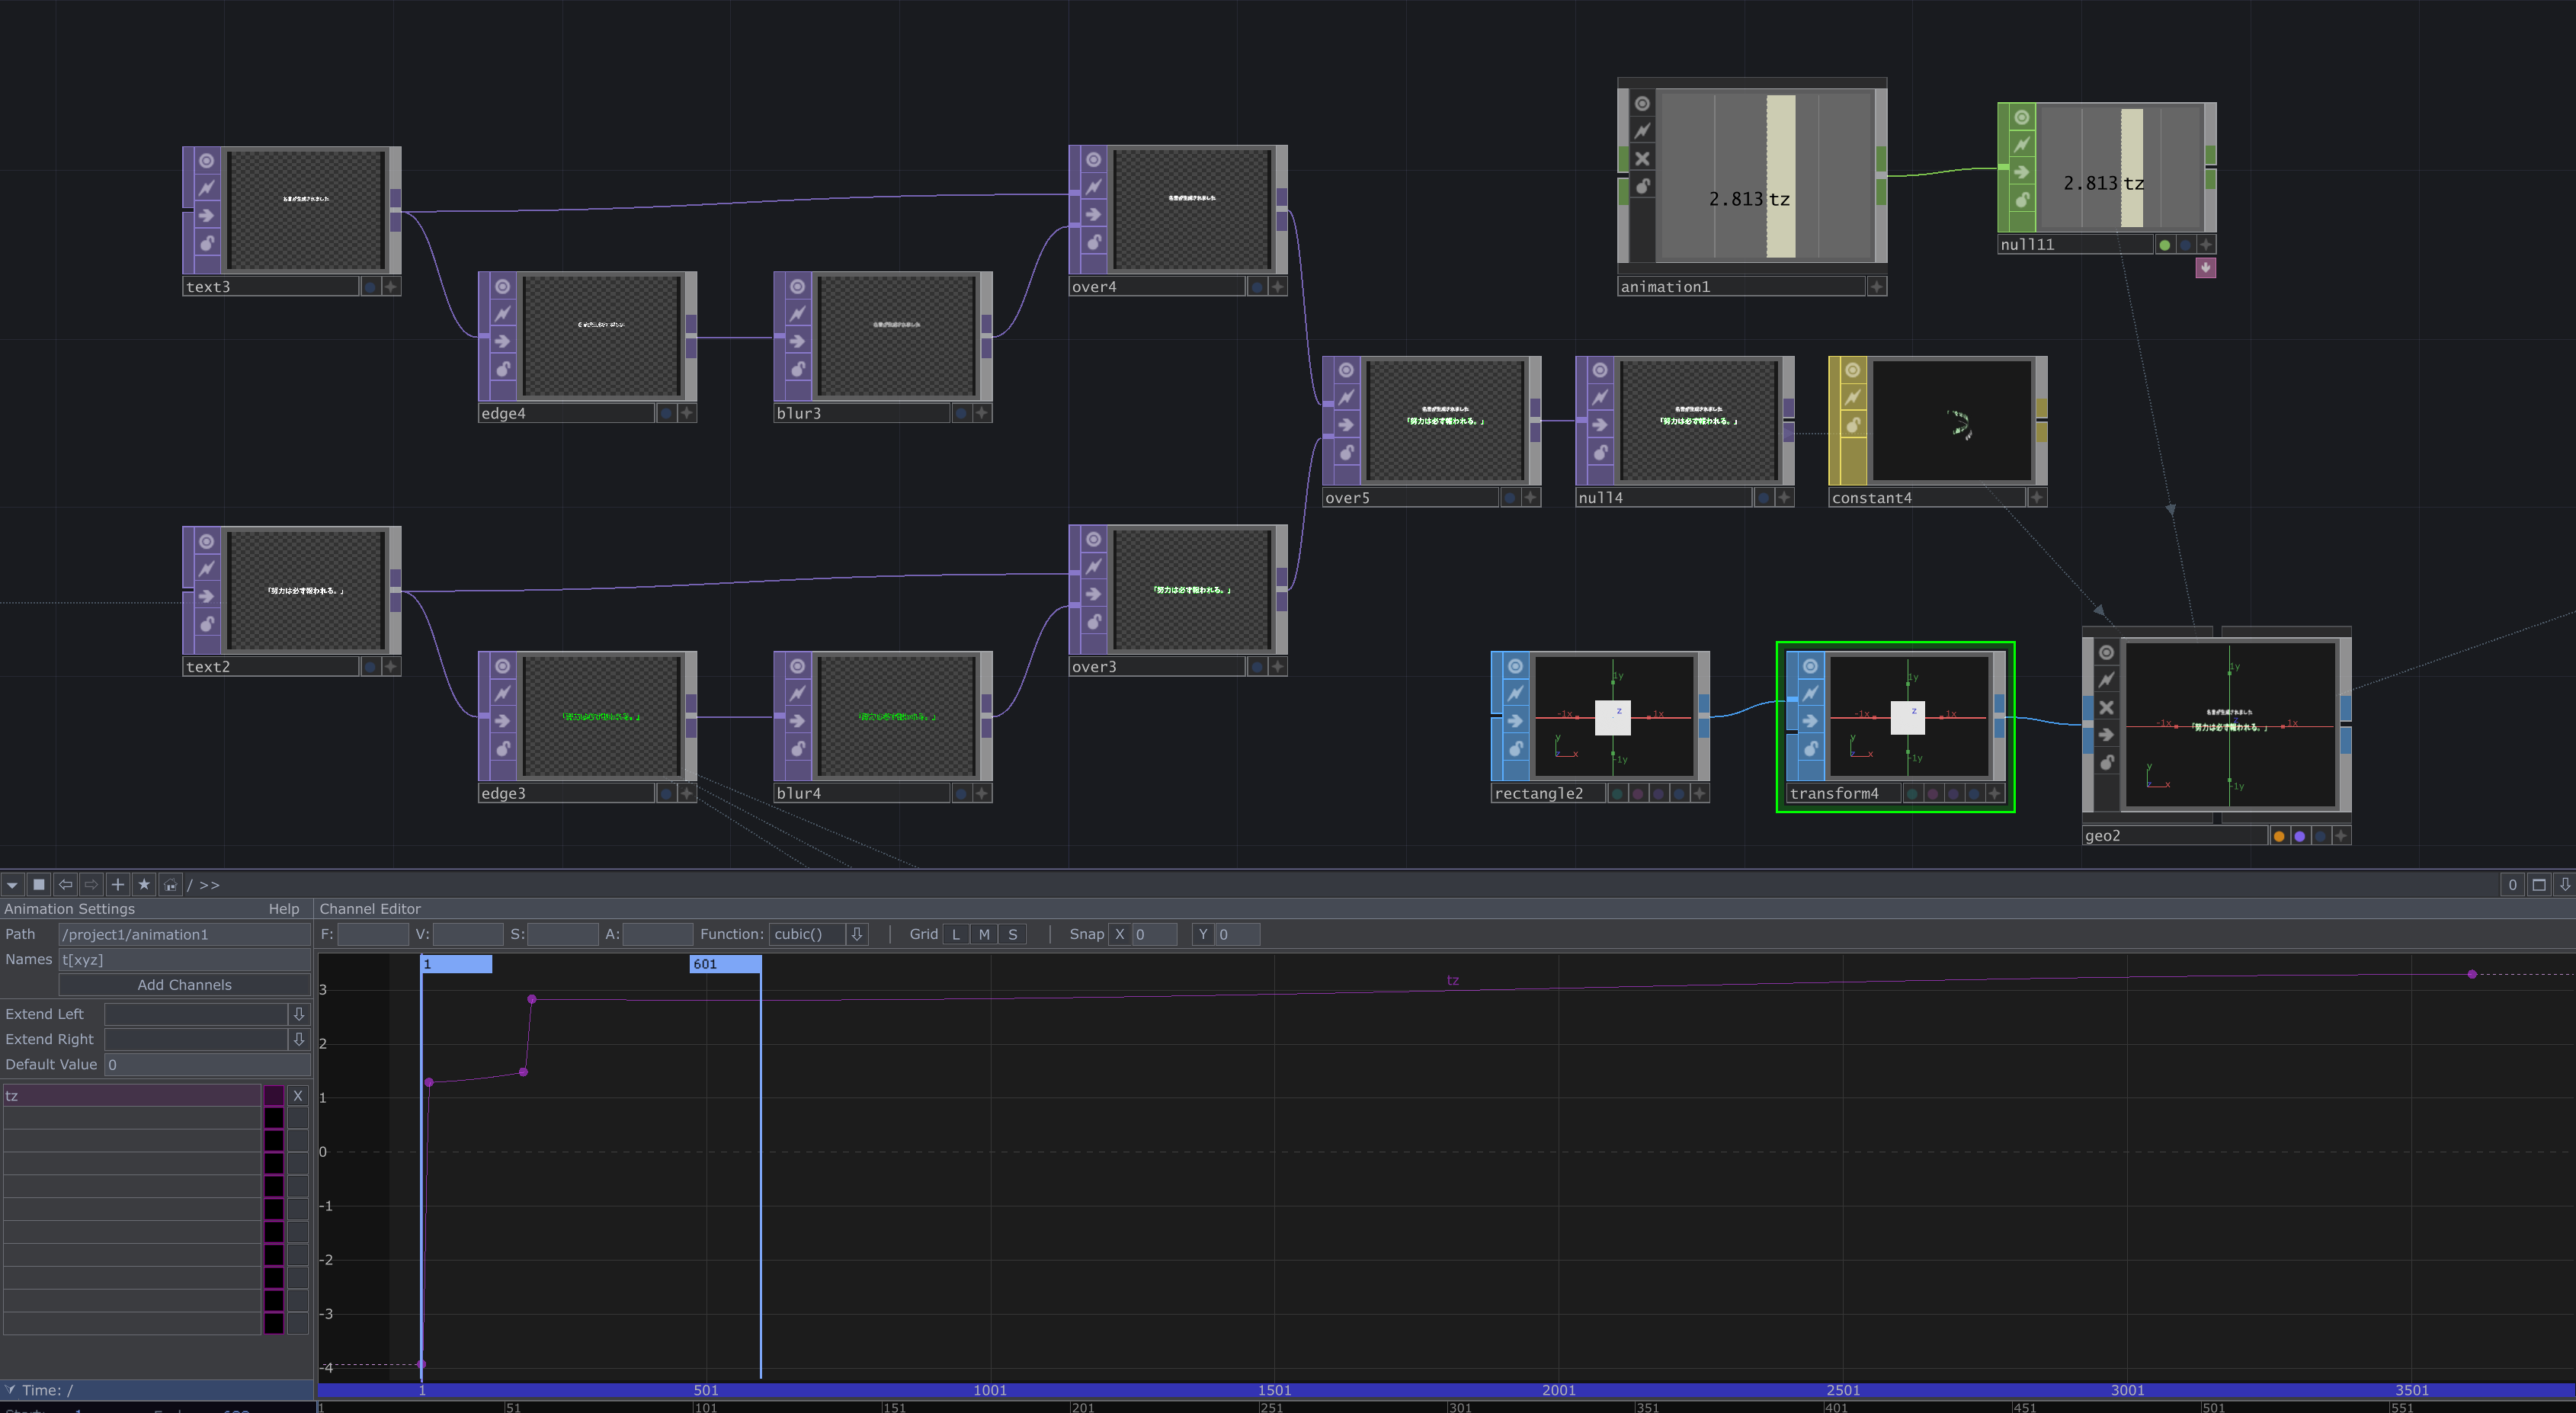Toggle orange render flag on geo2
The width and height of the screenshot is (2576, 1413).
pyautogui.click(x=2278, y=837)
